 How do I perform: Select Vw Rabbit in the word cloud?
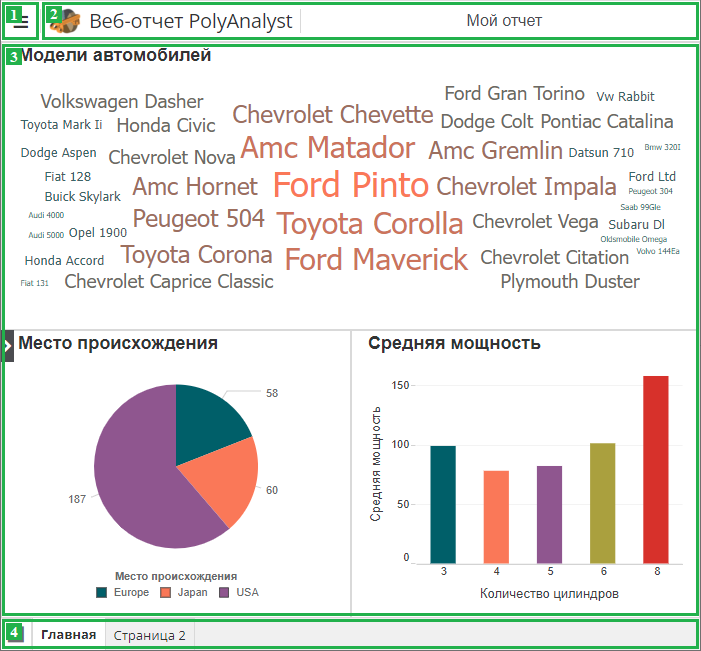coord(625,96)
